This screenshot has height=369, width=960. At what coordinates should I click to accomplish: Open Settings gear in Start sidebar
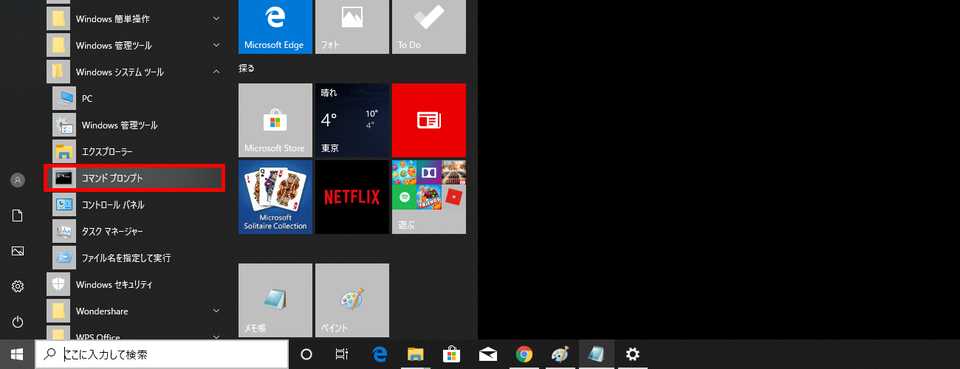[18, 286]
